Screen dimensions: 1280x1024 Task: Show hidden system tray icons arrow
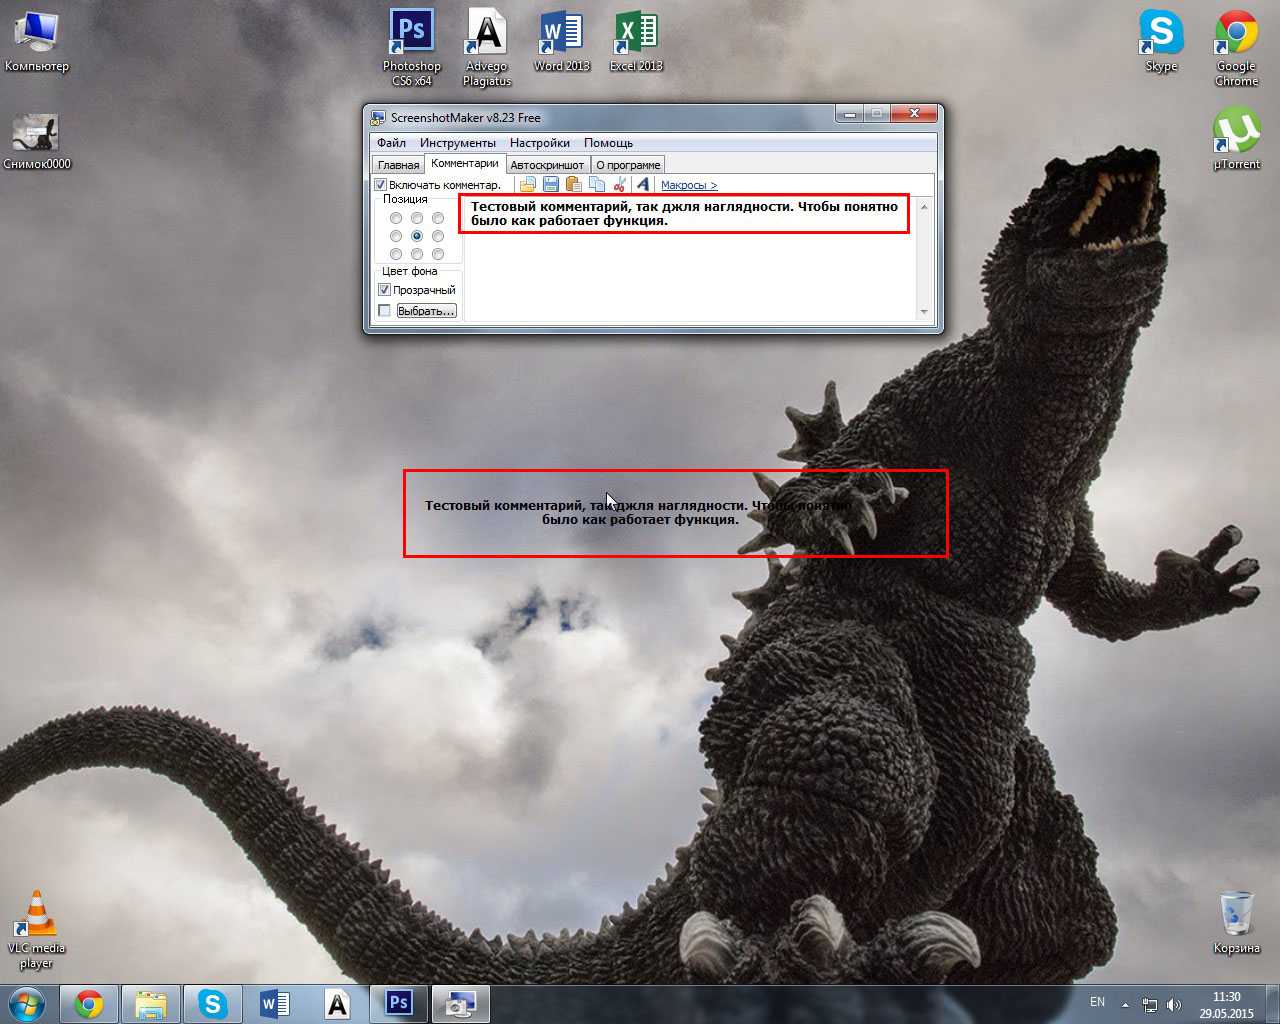(x=1125, y=1004)
